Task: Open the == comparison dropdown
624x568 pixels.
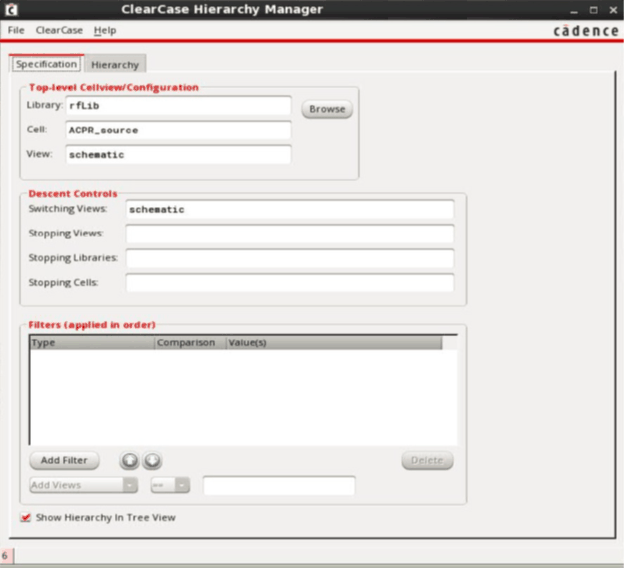Action: (170, 485)
